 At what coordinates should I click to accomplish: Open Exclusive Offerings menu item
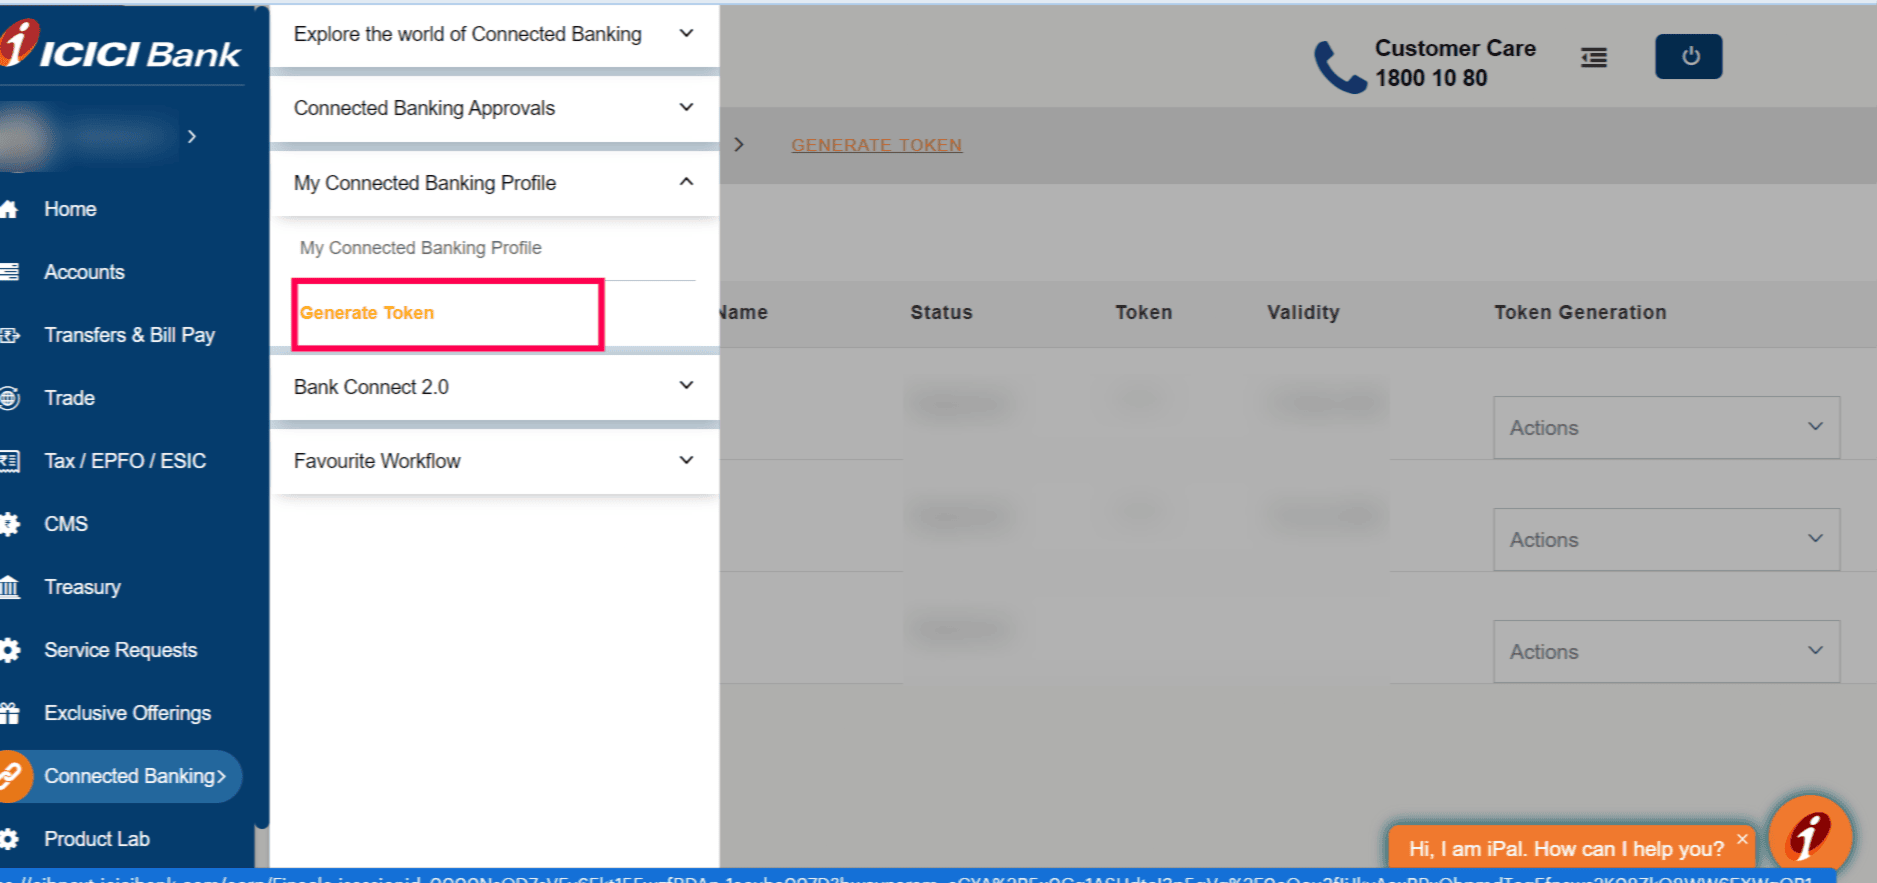(127, 713)
